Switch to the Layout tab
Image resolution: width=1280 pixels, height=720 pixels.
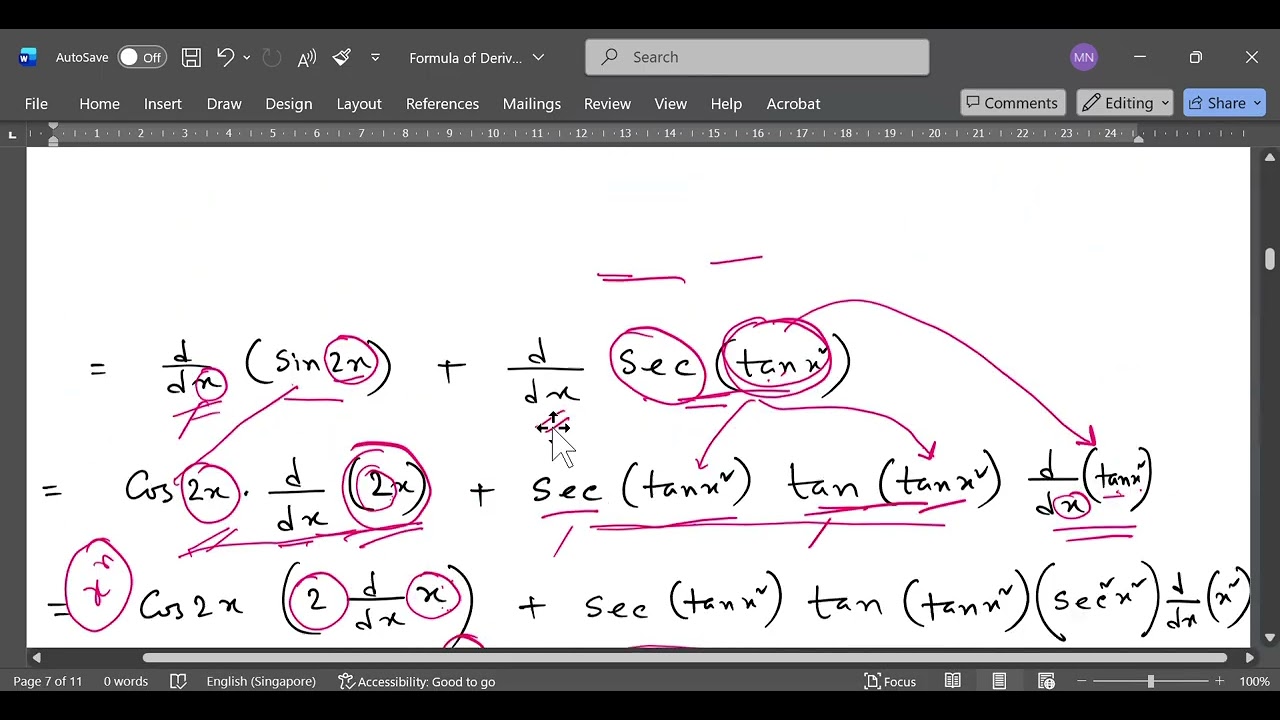pos(359,103)
